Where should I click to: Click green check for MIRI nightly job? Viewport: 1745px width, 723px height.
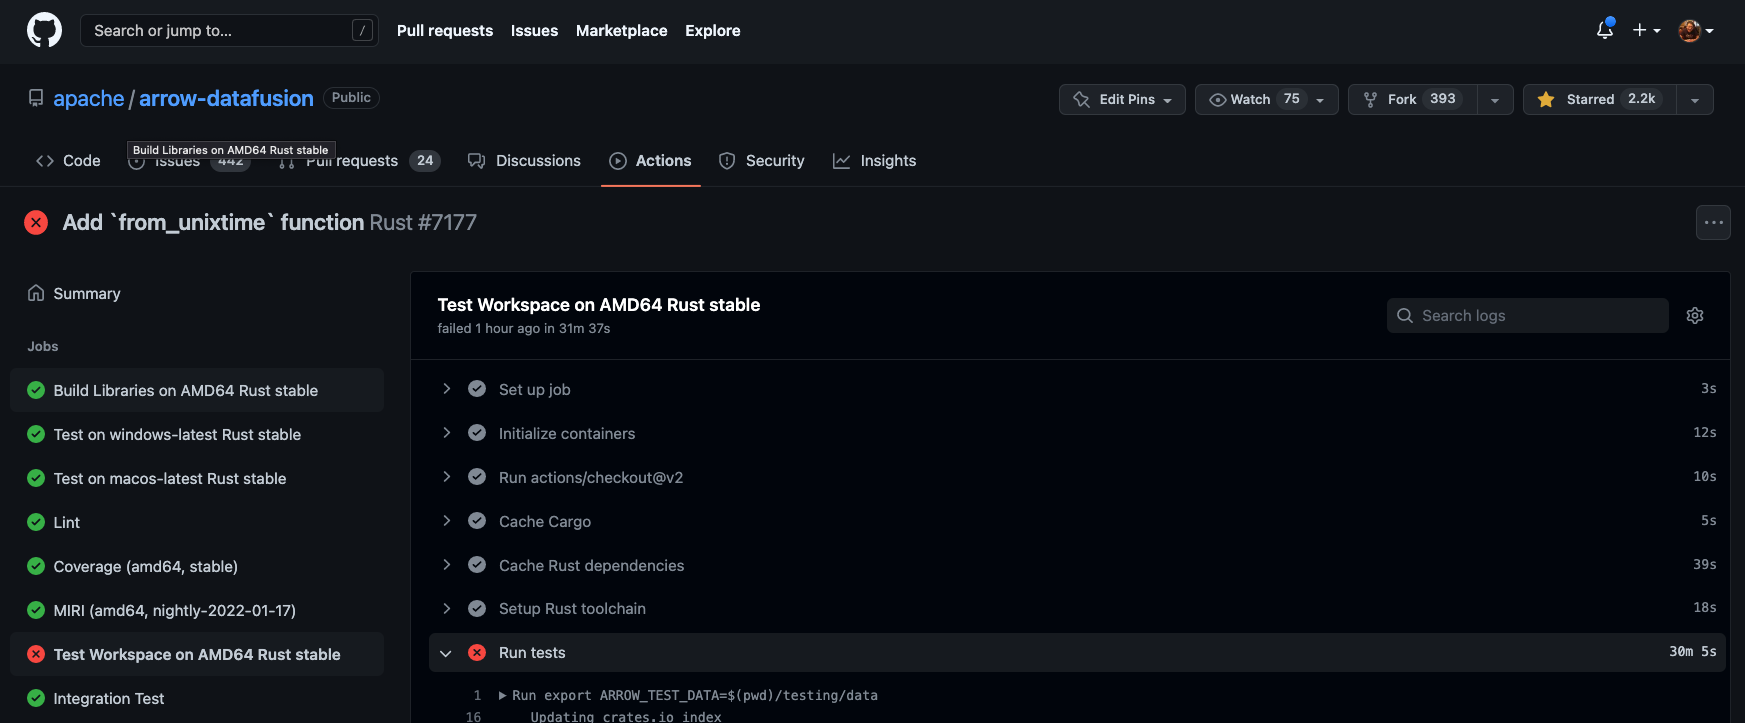(36, 610)
